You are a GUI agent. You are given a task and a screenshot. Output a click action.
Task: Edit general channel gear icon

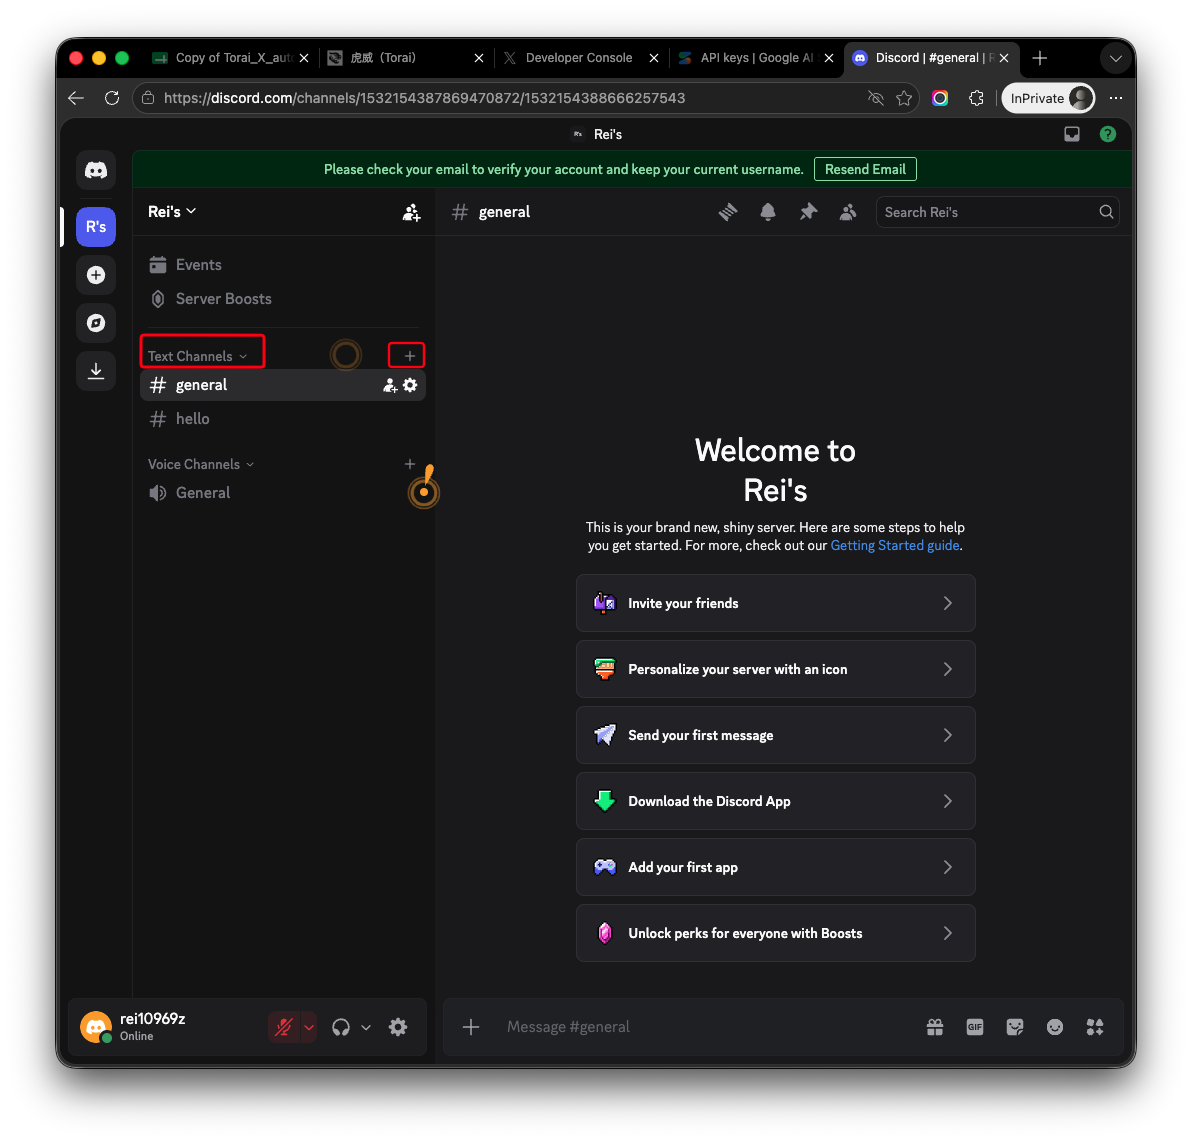(x=411, y=385)
